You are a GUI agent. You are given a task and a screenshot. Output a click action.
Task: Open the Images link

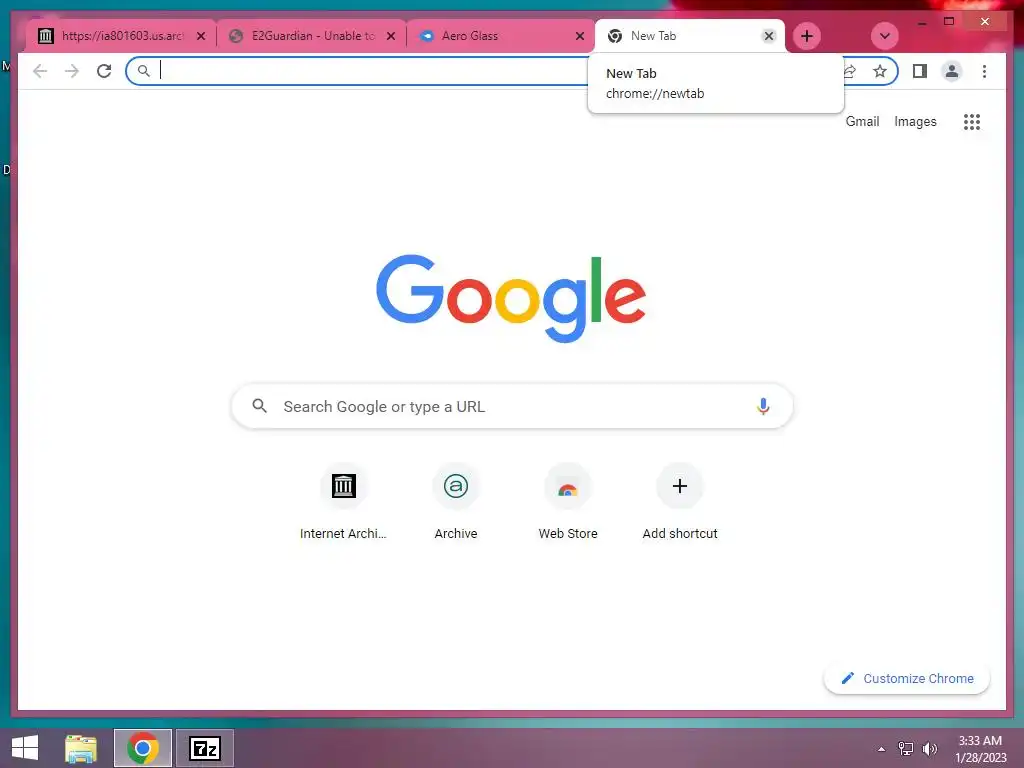[915, 121]
